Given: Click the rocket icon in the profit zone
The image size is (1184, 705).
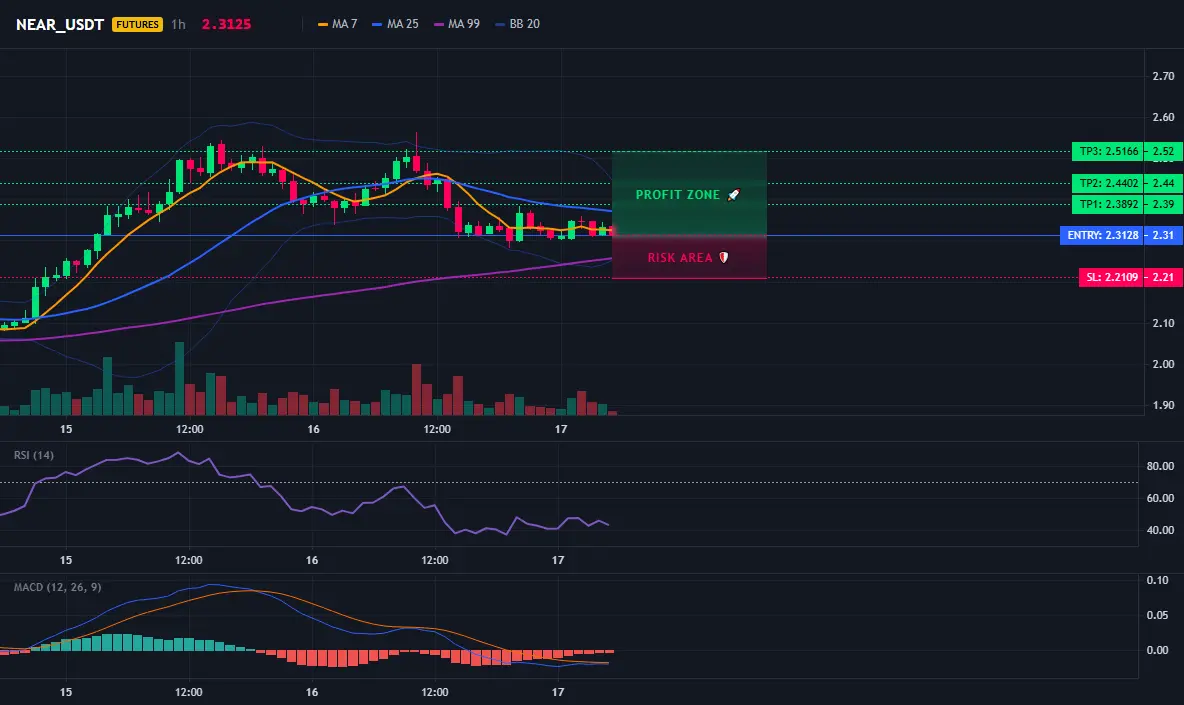Looking at the screenshot, I should tap(733, 195).
